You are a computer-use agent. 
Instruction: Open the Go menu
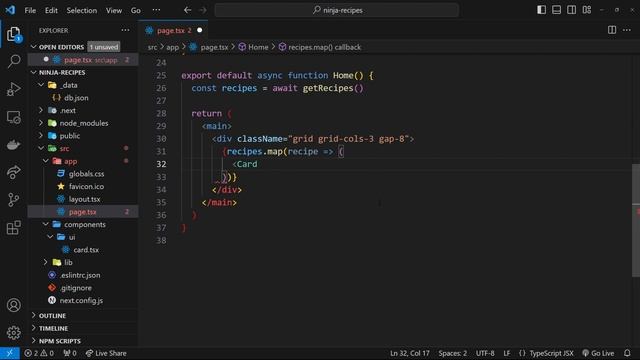136,10
